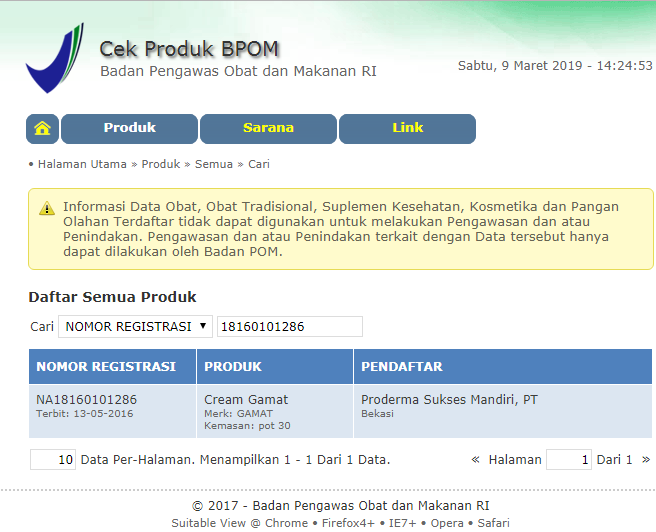
Task: Click the Bekasi location text
Action: (x=377, y=414)
